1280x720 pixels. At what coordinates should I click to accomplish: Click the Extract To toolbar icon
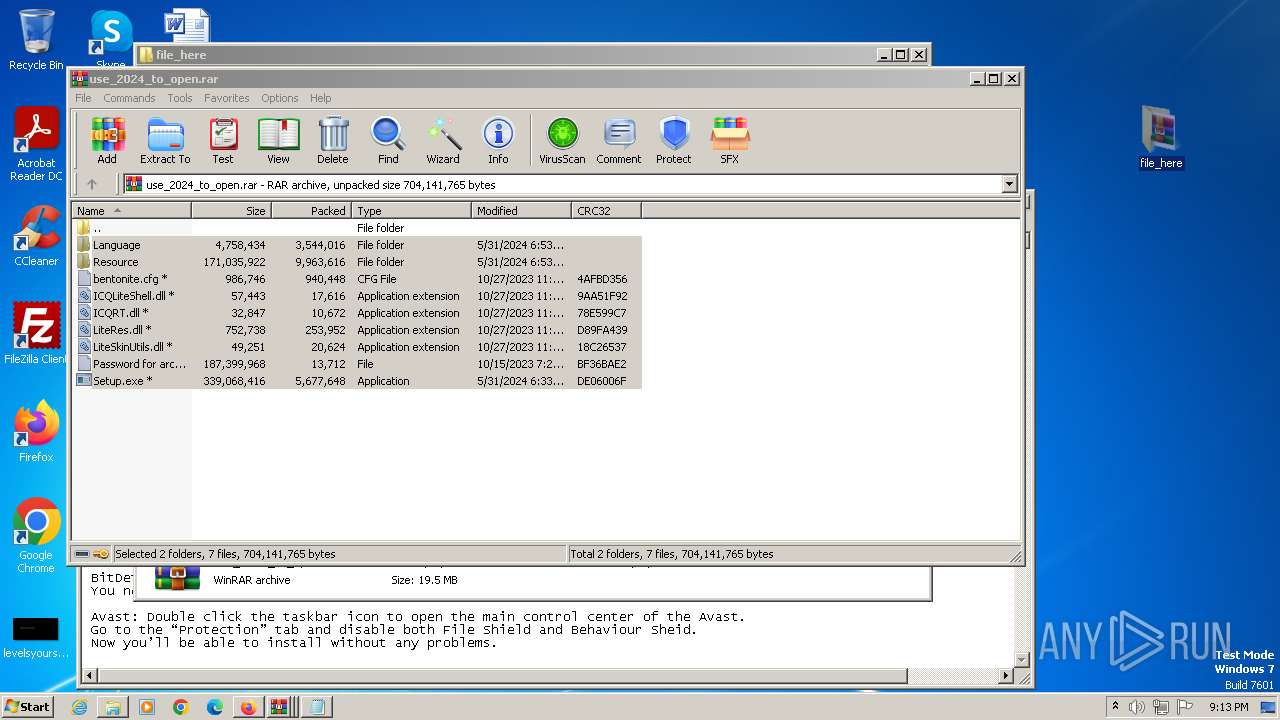point(165,140)
